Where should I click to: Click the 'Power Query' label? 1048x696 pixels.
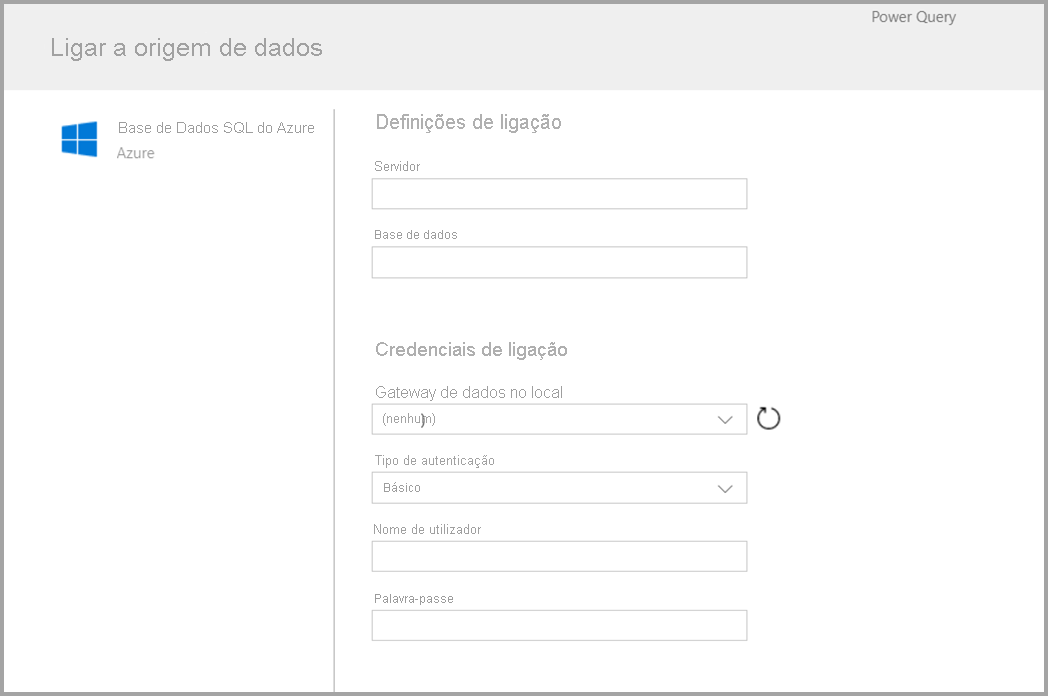click(912, 17)
